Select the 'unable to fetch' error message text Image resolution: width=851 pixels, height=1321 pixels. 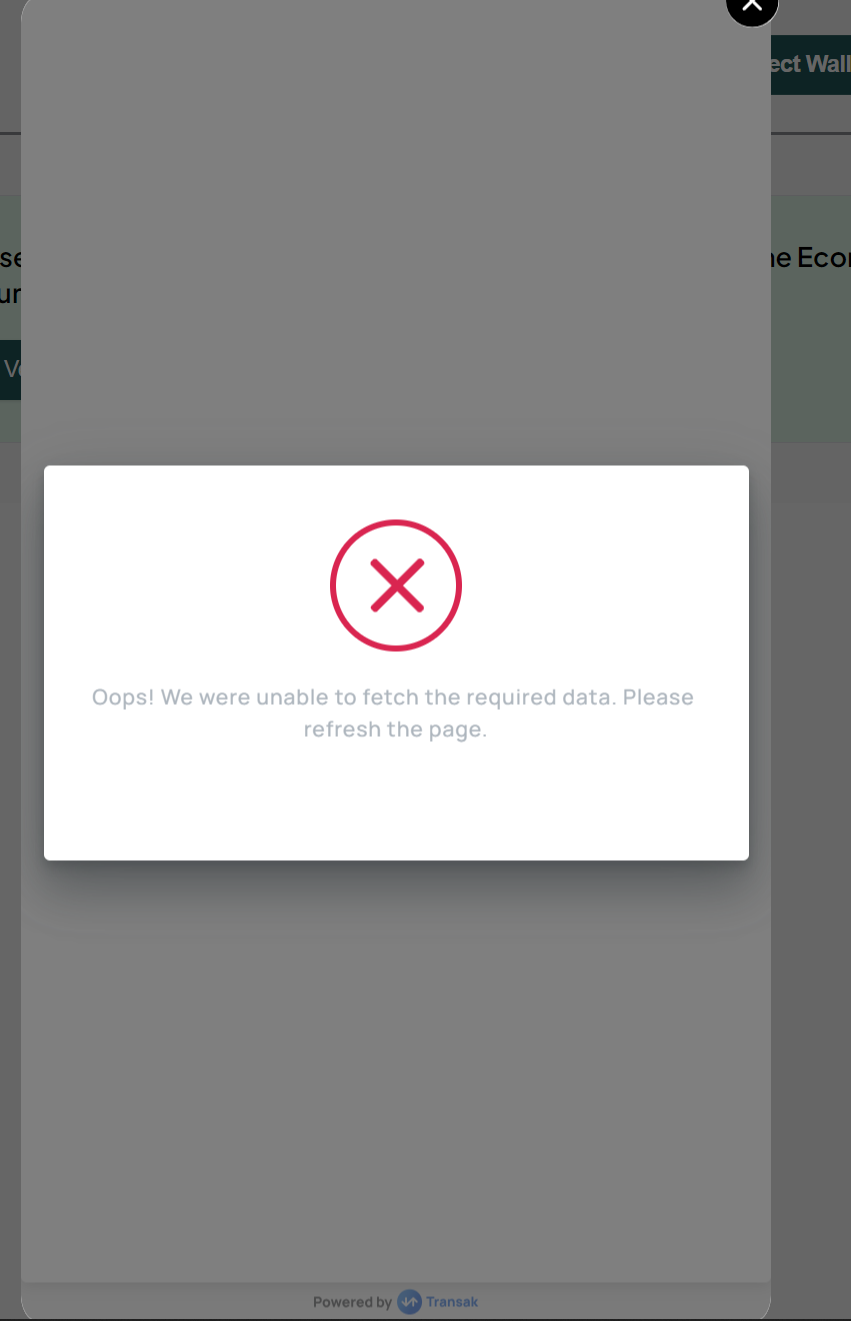click(393, 713)
